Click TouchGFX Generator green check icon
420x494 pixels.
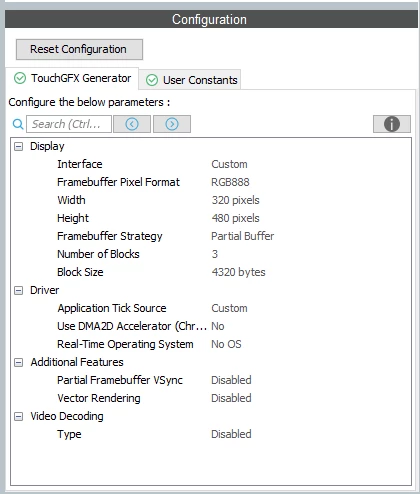[x=20, y=78]
